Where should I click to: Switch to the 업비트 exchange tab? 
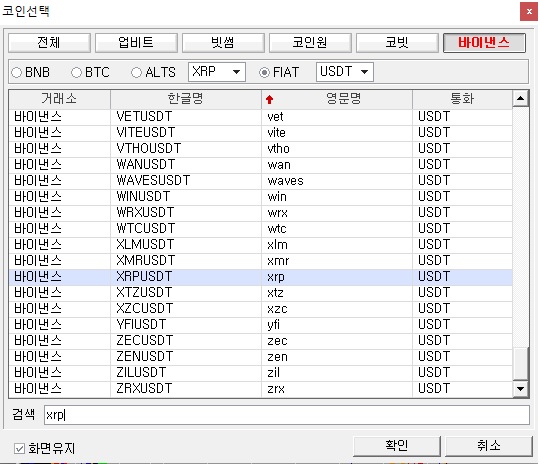[x=136, y=43]
